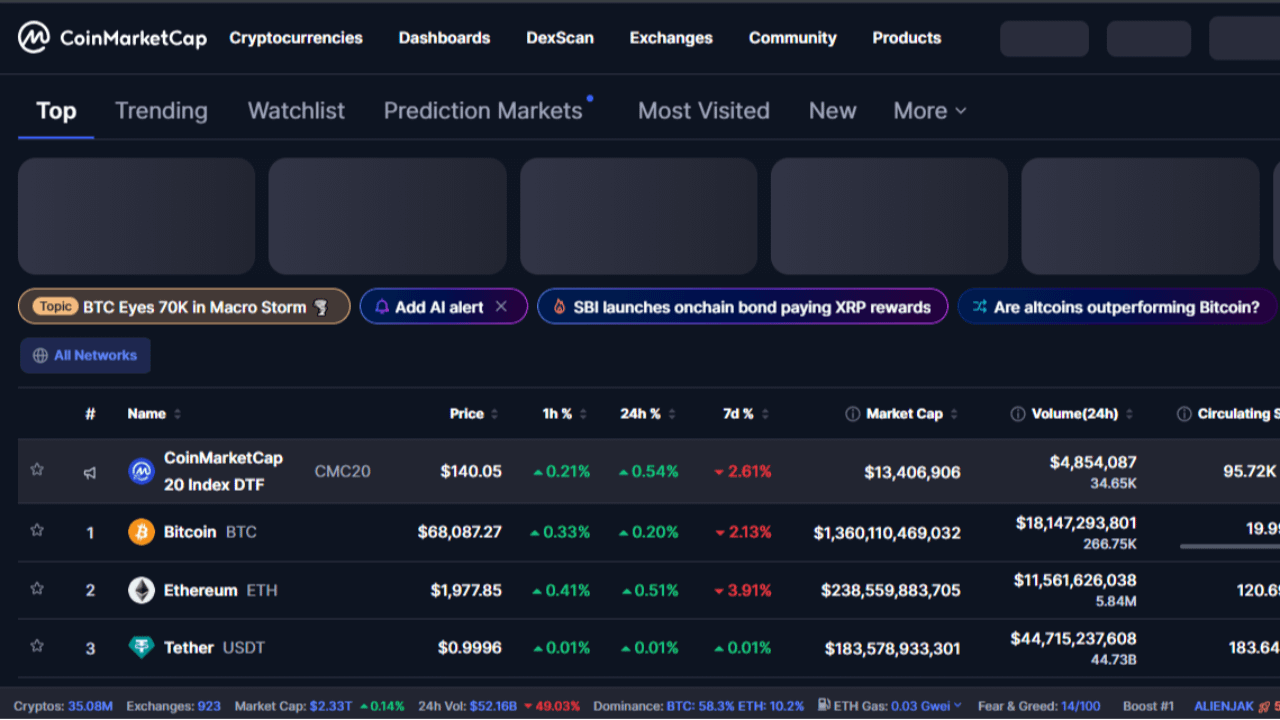Sort table by Price column

(x=474, y=414)
